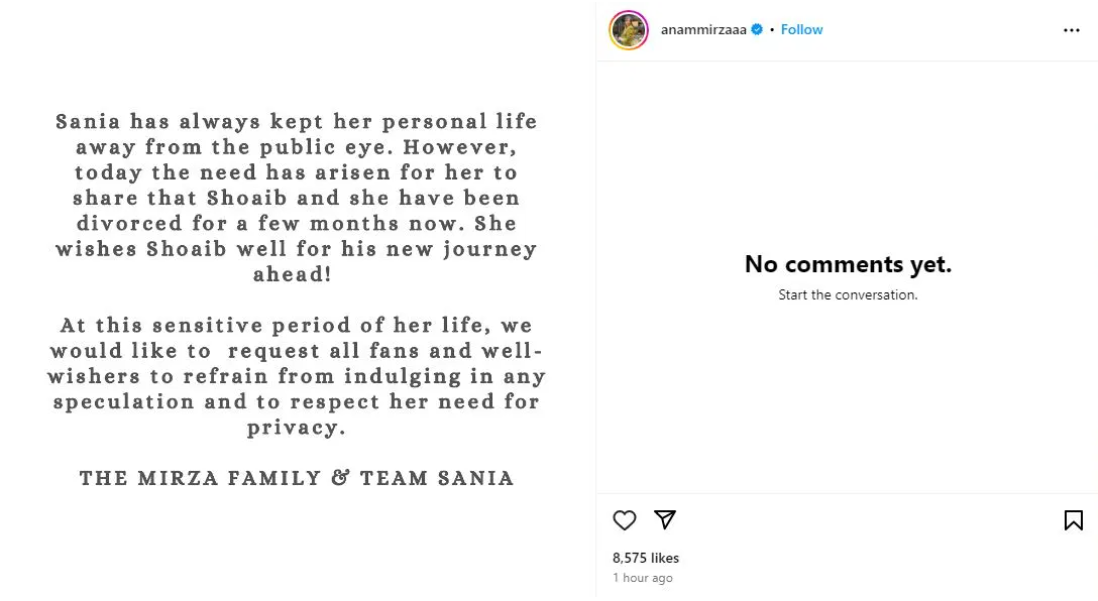
Task: Click the "1 hour ago" timestamp
Action: click(x=642, y=578)
